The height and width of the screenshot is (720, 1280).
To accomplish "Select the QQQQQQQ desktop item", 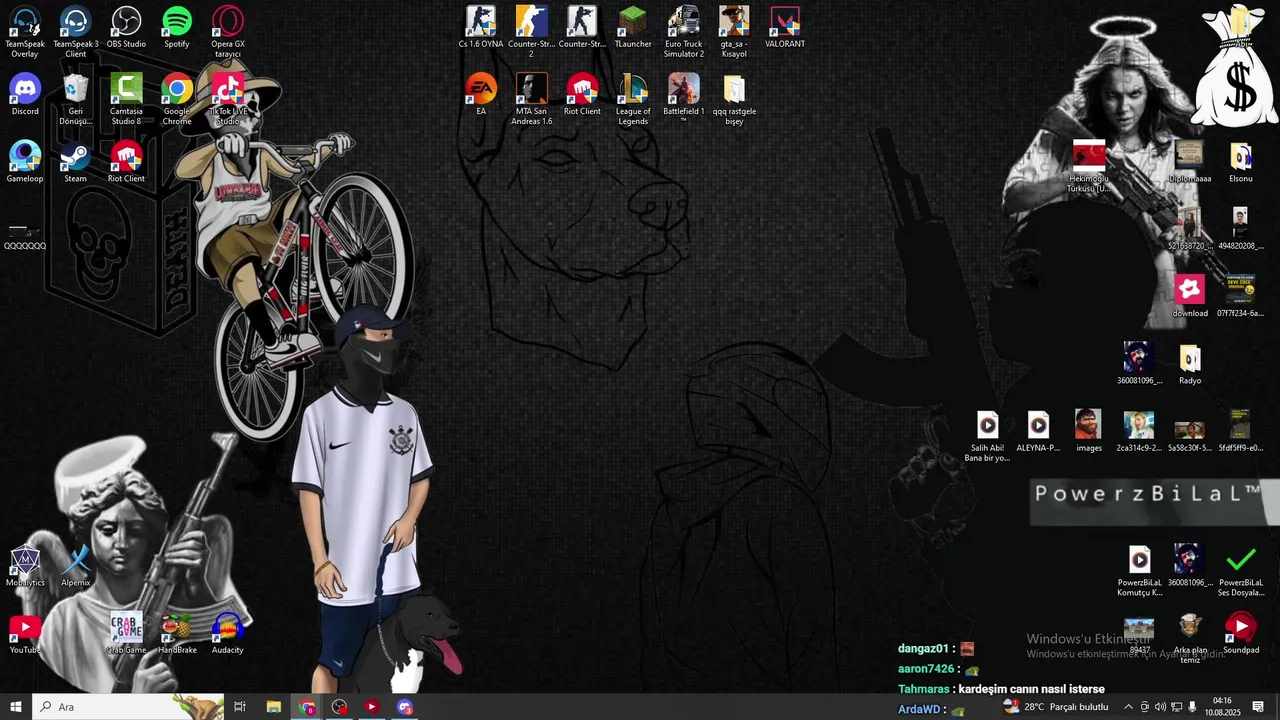I will coord(25,235).
